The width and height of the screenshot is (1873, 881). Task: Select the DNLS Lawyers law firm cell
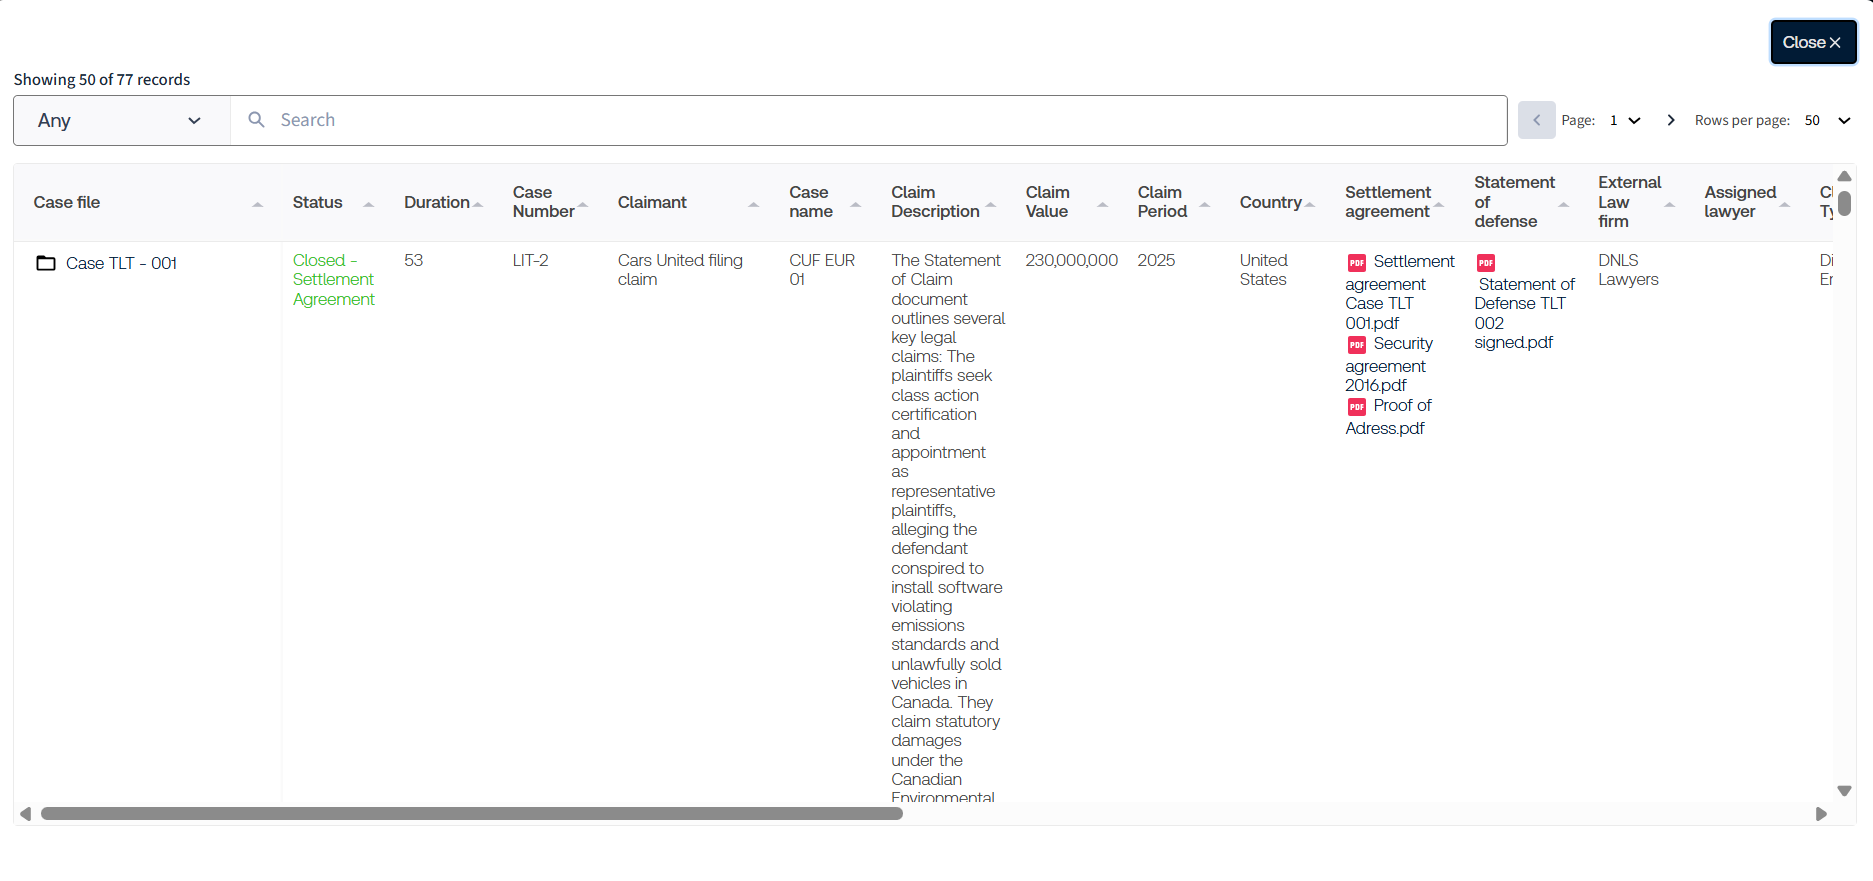1628,270
